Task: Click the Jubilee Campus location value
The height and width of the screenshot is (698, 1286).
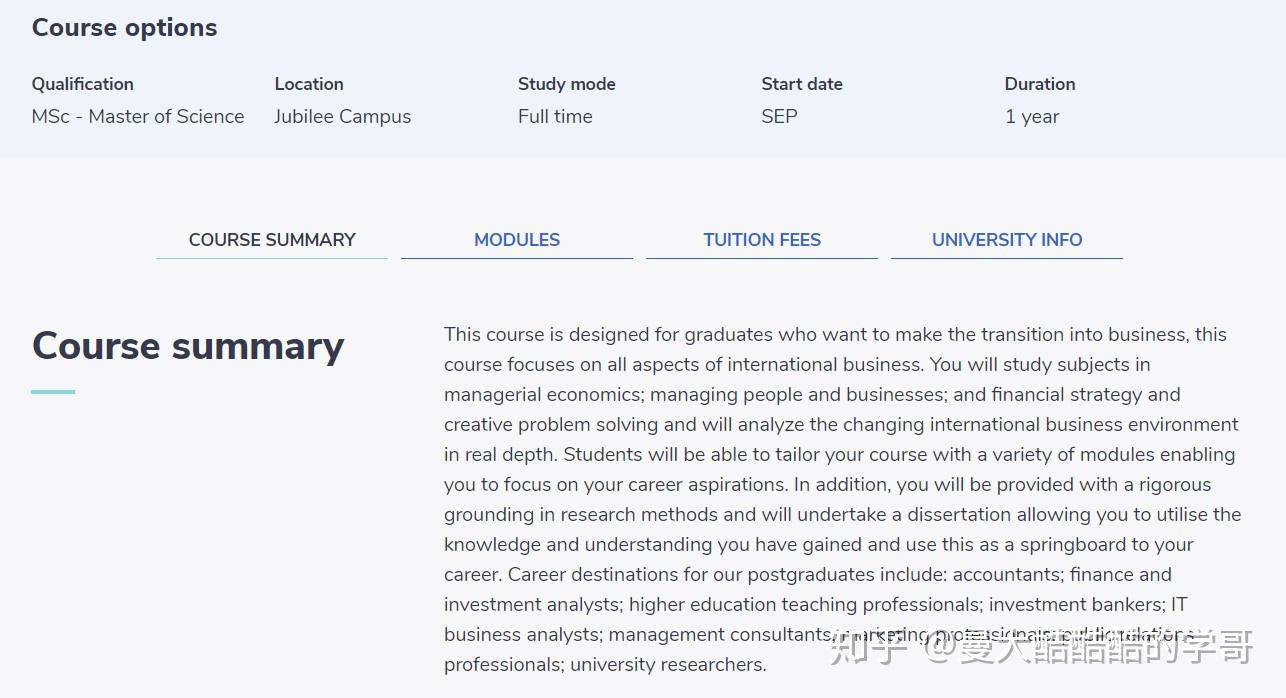Action: (343, 116)
